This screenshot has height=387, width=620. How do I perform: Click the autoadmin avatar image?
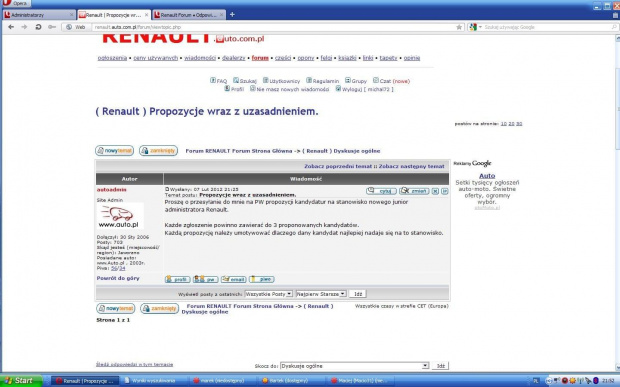click(120, 216)
